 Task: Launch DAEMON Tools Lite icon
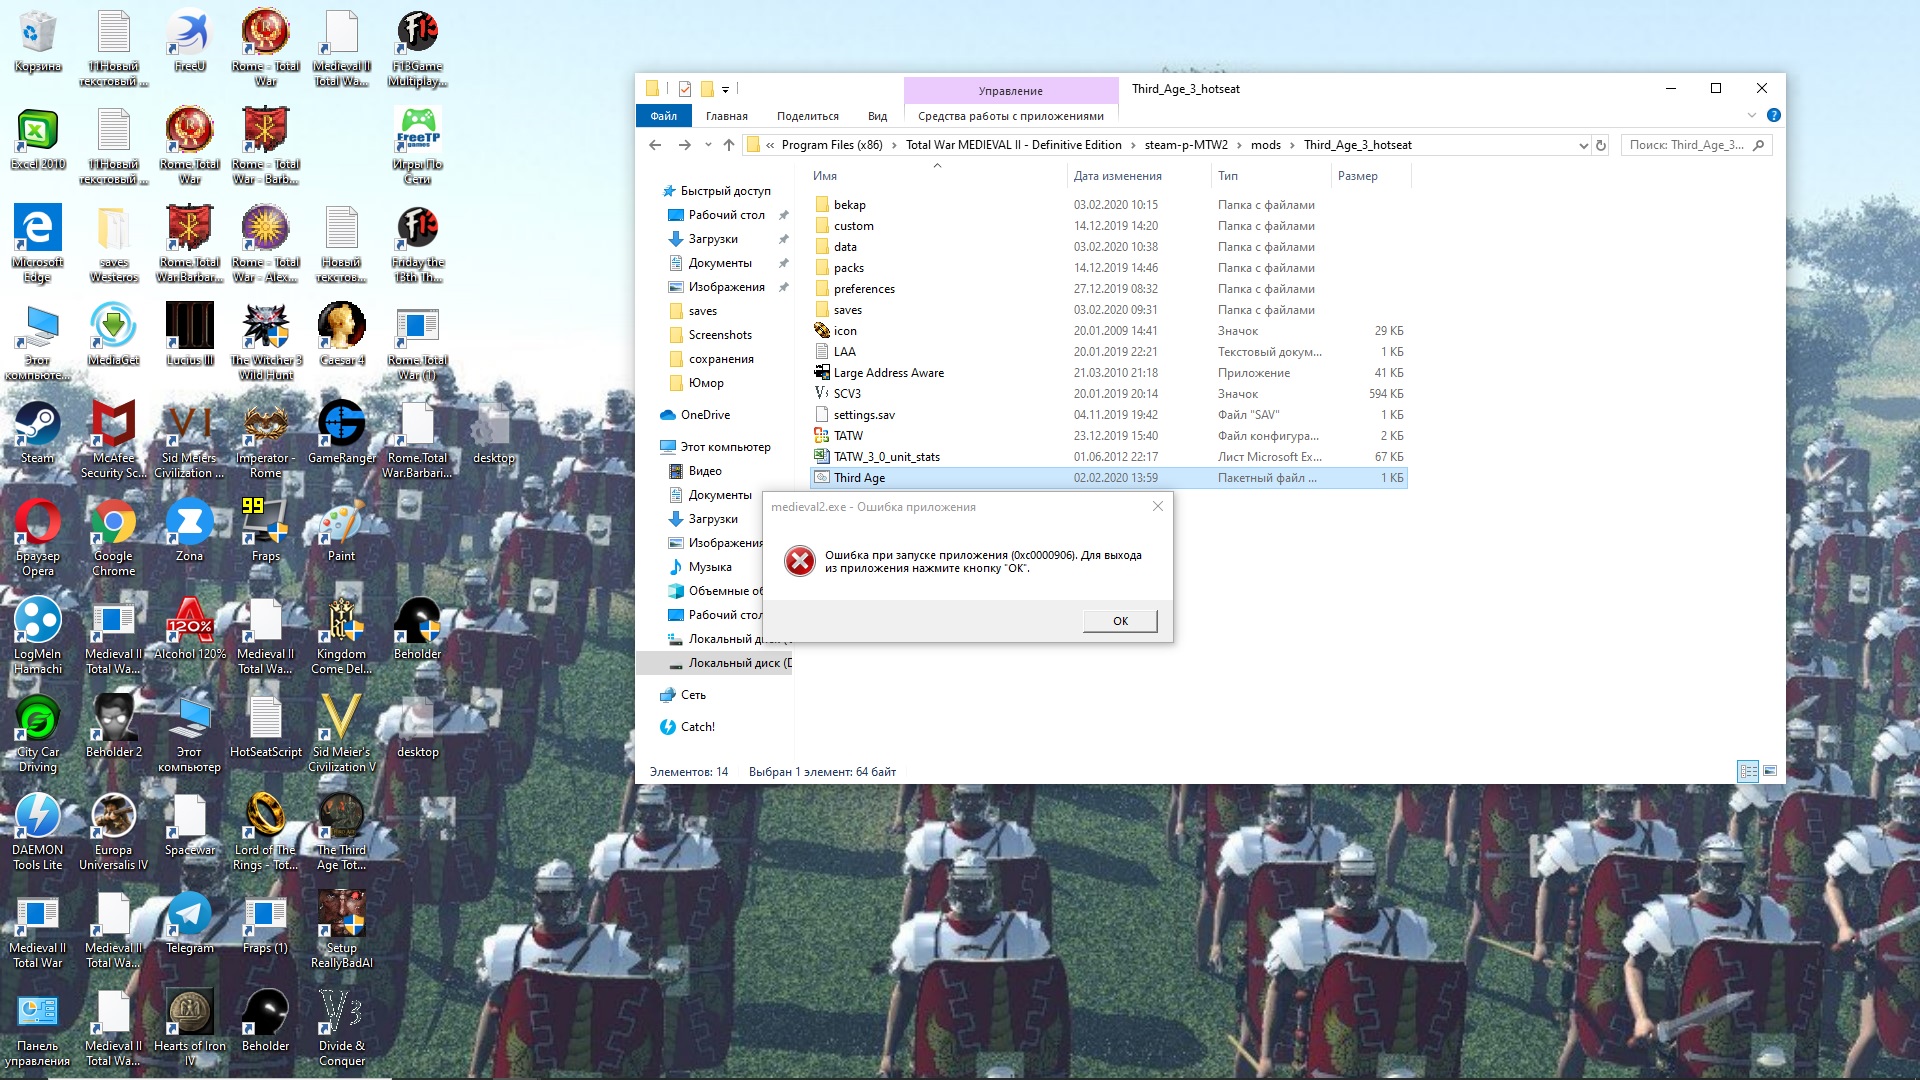point(37,832)
